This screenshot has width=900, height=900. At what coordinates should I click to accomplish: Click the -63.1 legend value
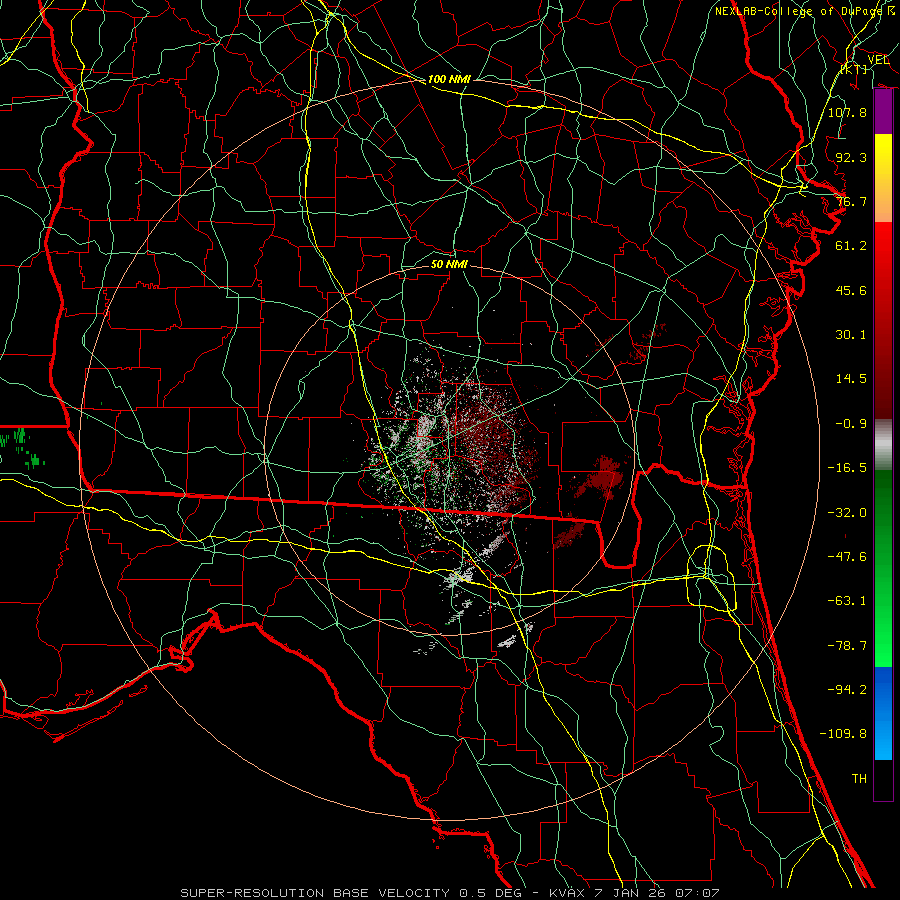click(x=847, y=601)
